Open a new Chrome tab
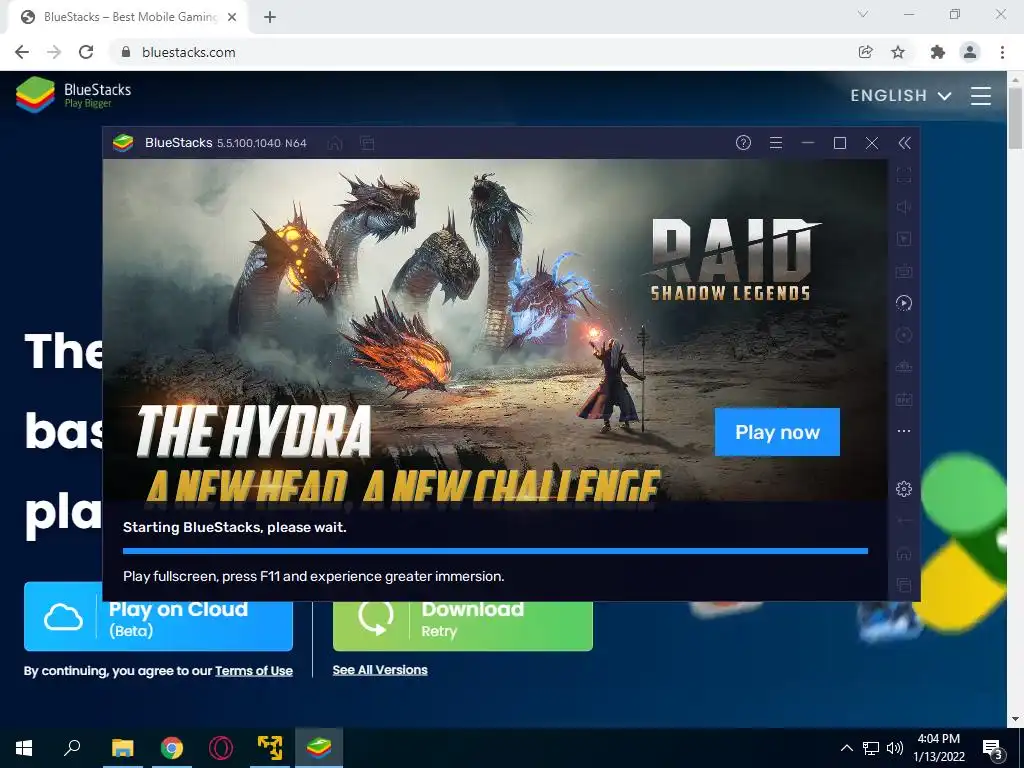The image size is (1024, 768). point(270,18)
